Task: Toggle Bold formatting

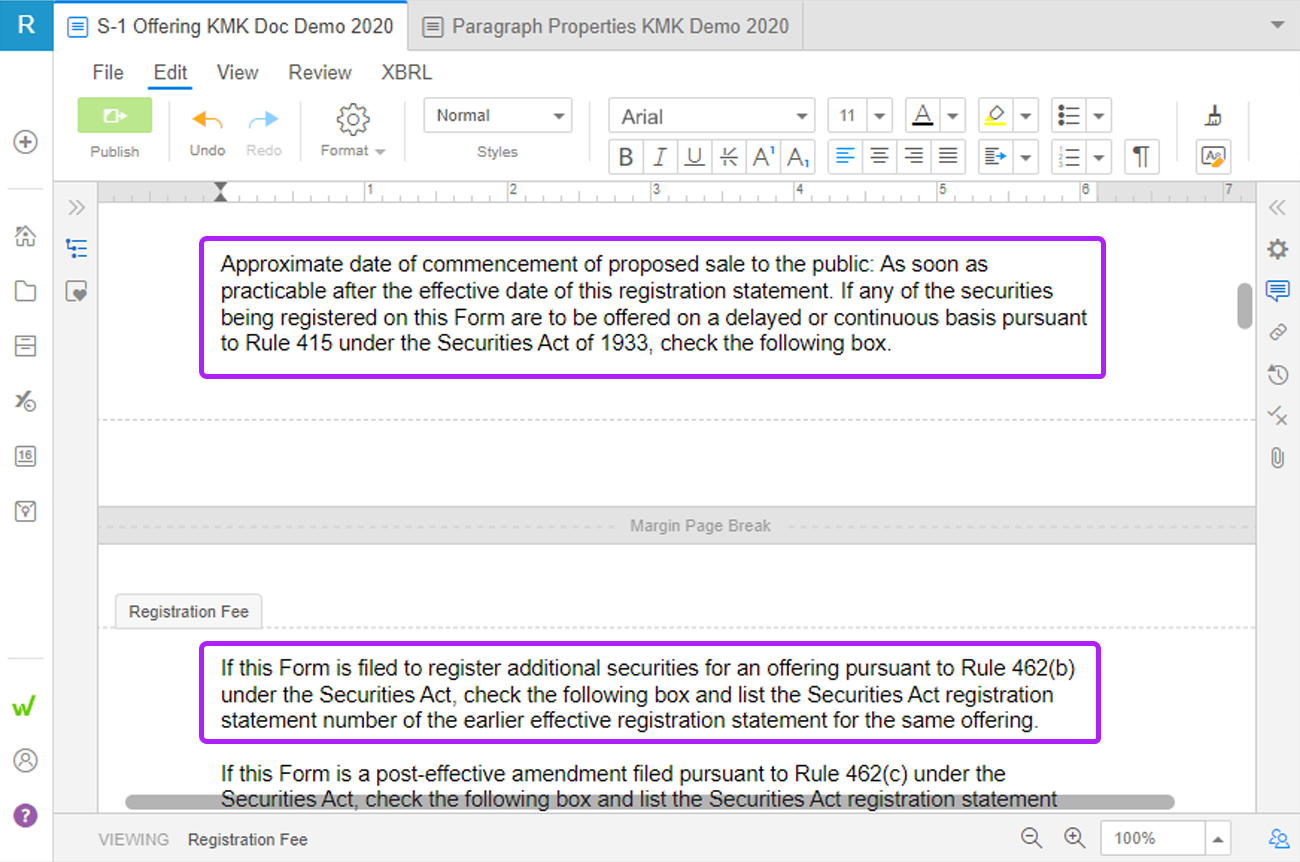Action: coord(626,157)
